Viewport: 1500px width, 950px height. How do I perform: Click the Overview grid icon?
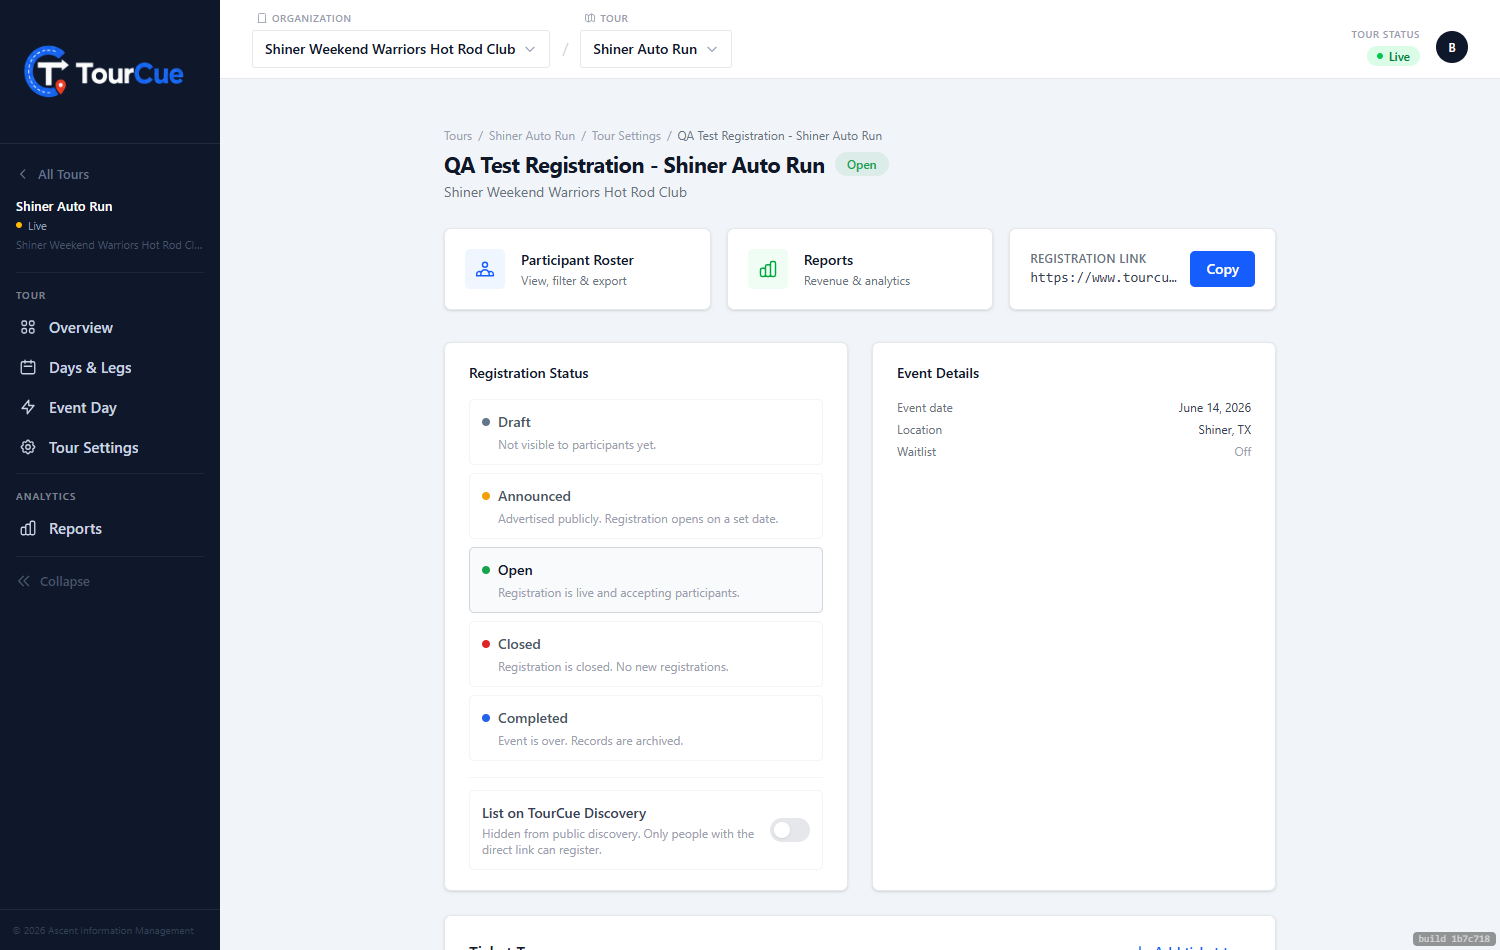coord(28,327)
